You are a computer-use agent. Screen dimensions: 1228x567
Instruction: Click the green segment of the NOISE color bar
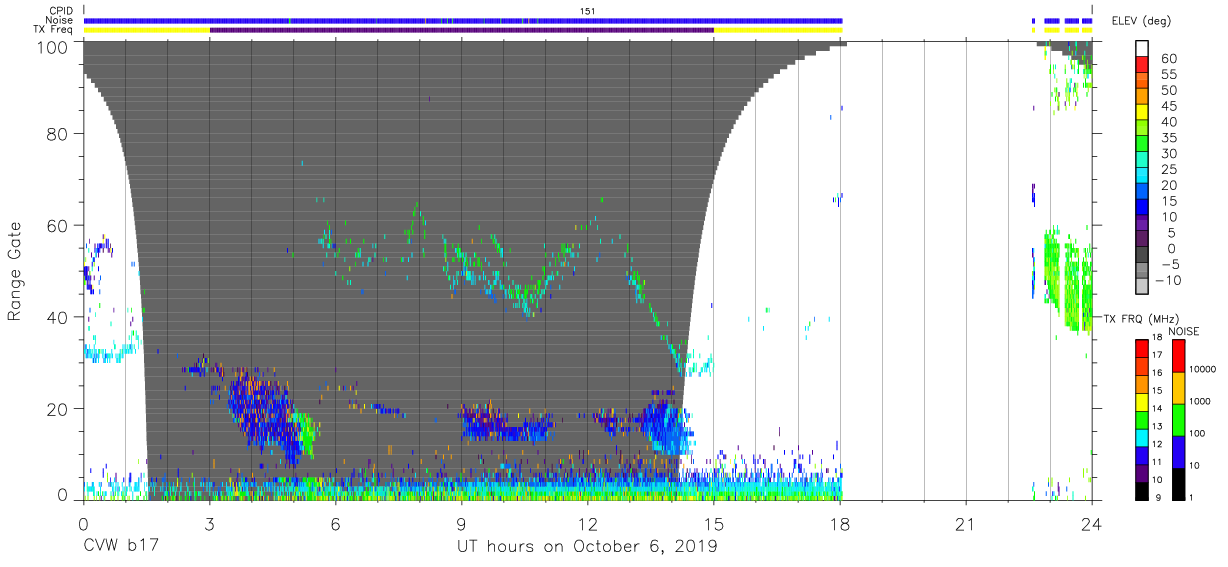pyautogui.click(x=1178, y=420)
